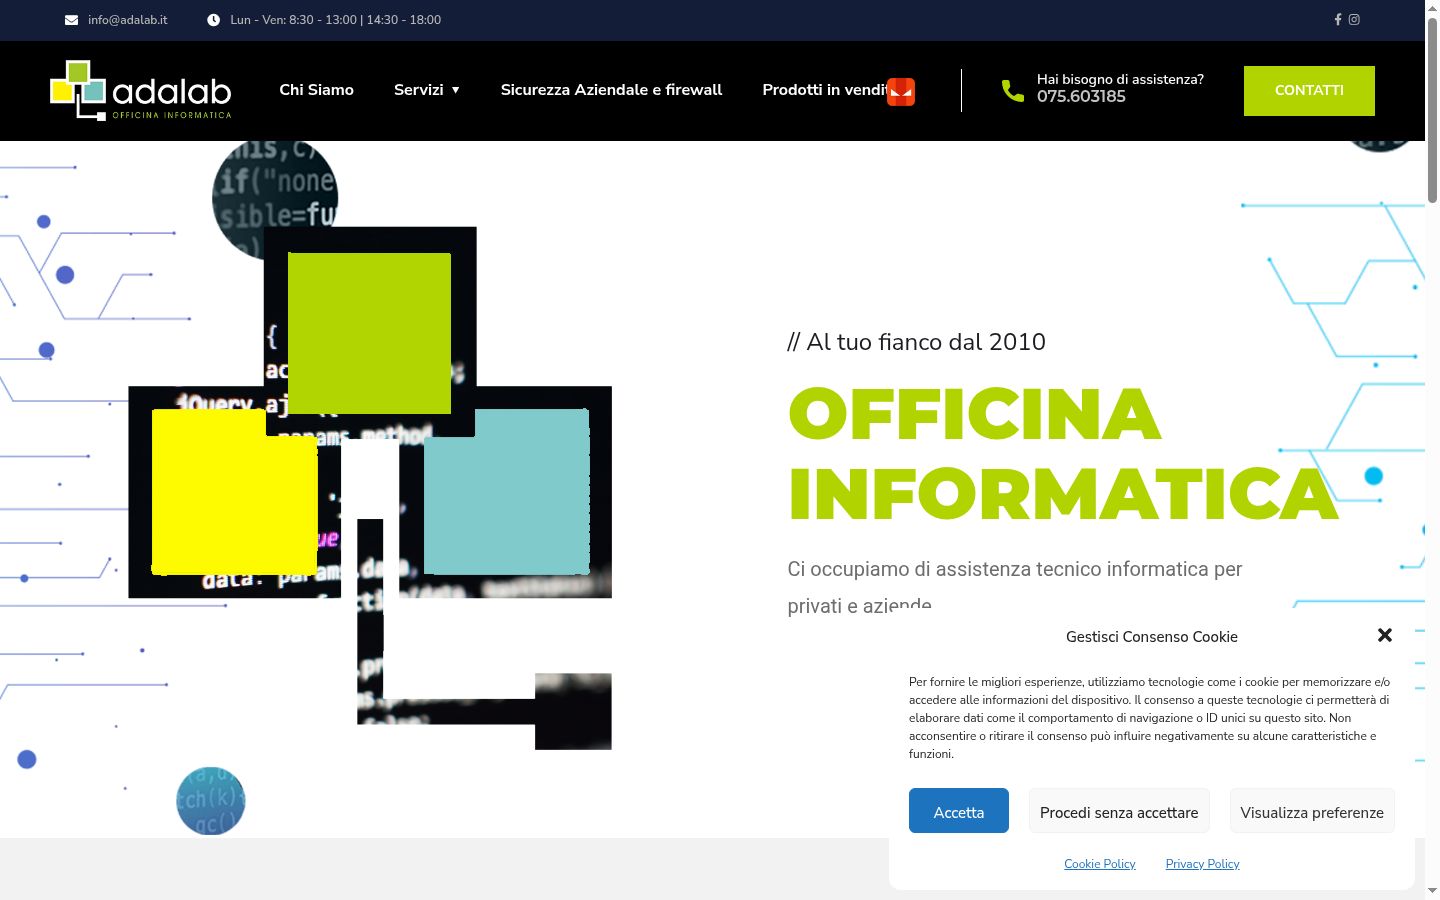This screenshot has width=1440, height=900.
Task: Click the green phone handset icon
Action: [x=1013, y=91]
